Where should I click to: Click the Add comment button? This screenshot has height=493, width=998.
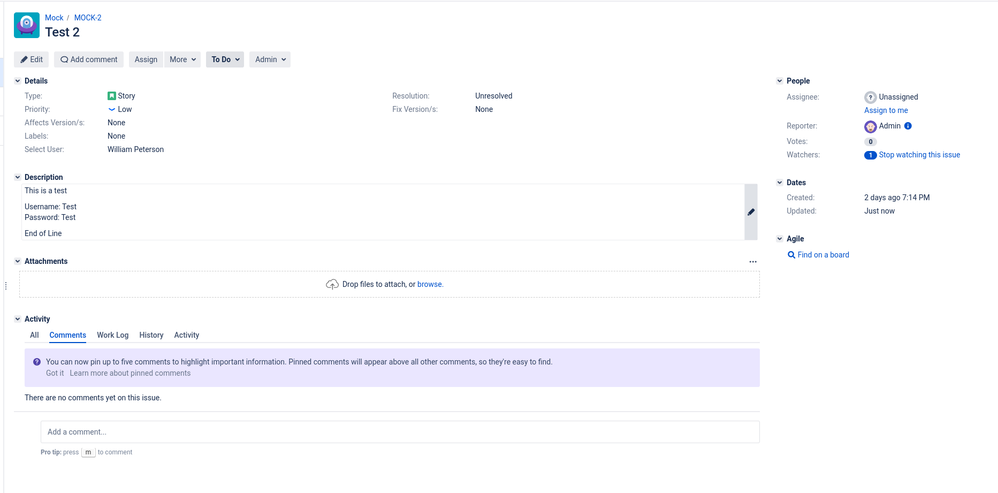coord(88,60)
